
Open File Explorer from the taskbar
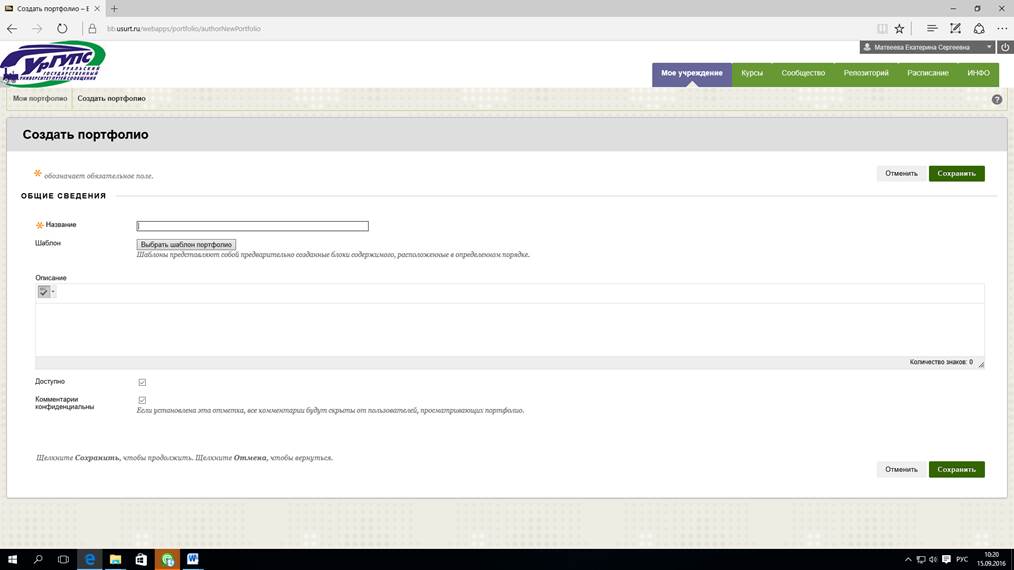tap(115, 559)
